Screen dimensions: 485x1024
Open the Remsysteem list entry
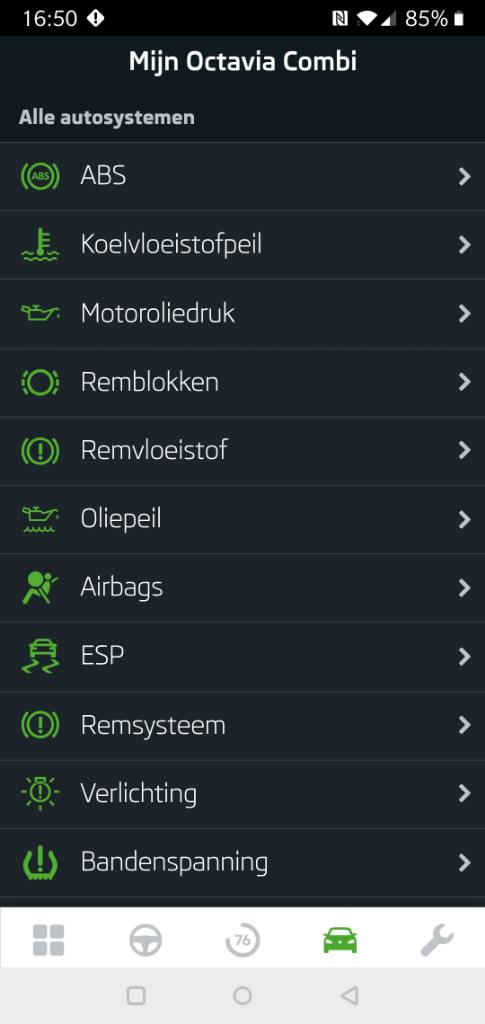point(242,726)
